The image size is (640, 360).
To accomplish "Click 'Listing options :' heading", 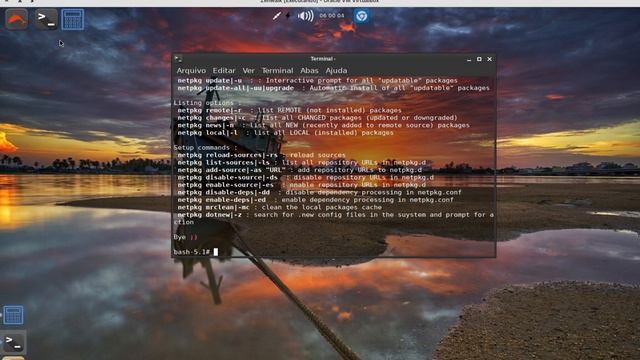I will click(x=207, y=103).
